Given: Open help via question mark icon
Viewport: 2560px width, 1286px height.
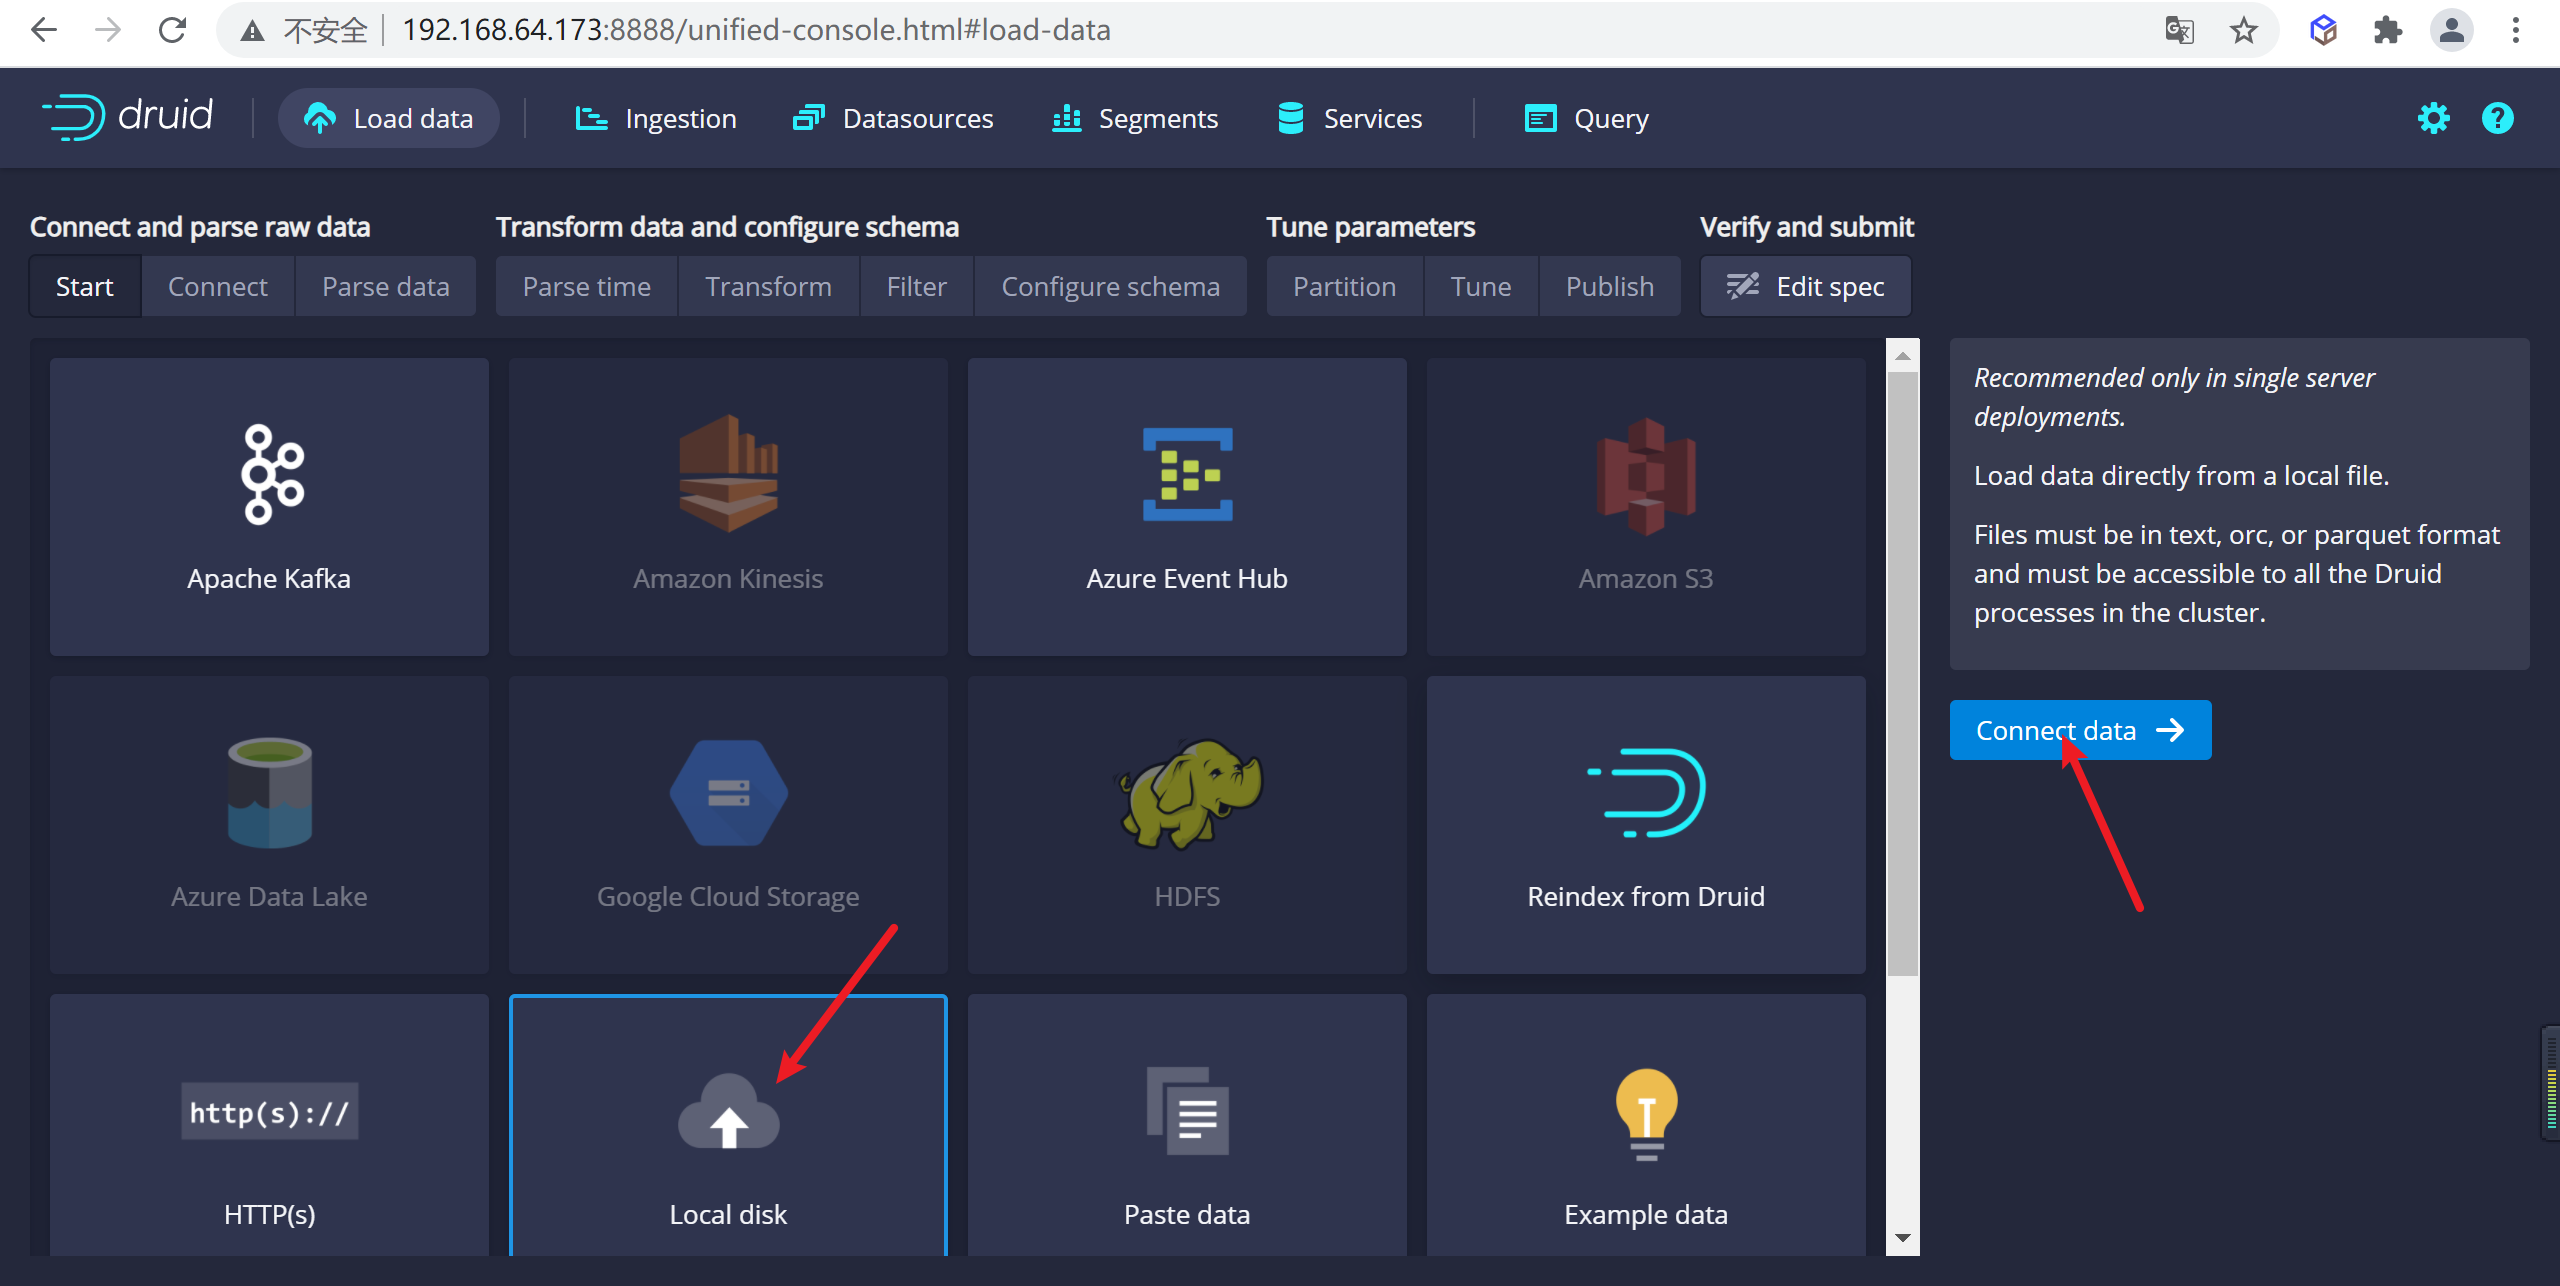Looking at the screenshot, I should point(2497,119).
